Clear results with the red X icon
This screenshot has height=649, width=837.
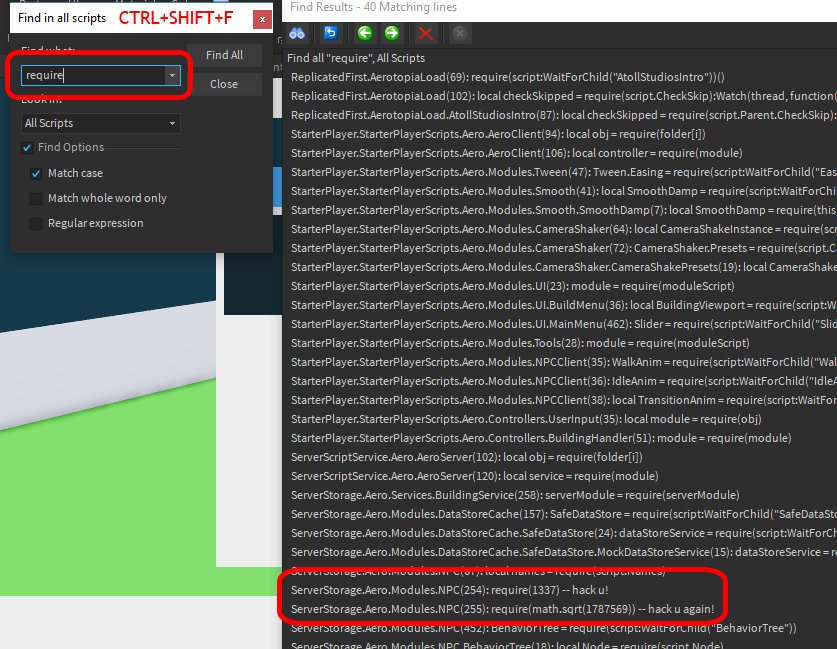tap(423, 33)
